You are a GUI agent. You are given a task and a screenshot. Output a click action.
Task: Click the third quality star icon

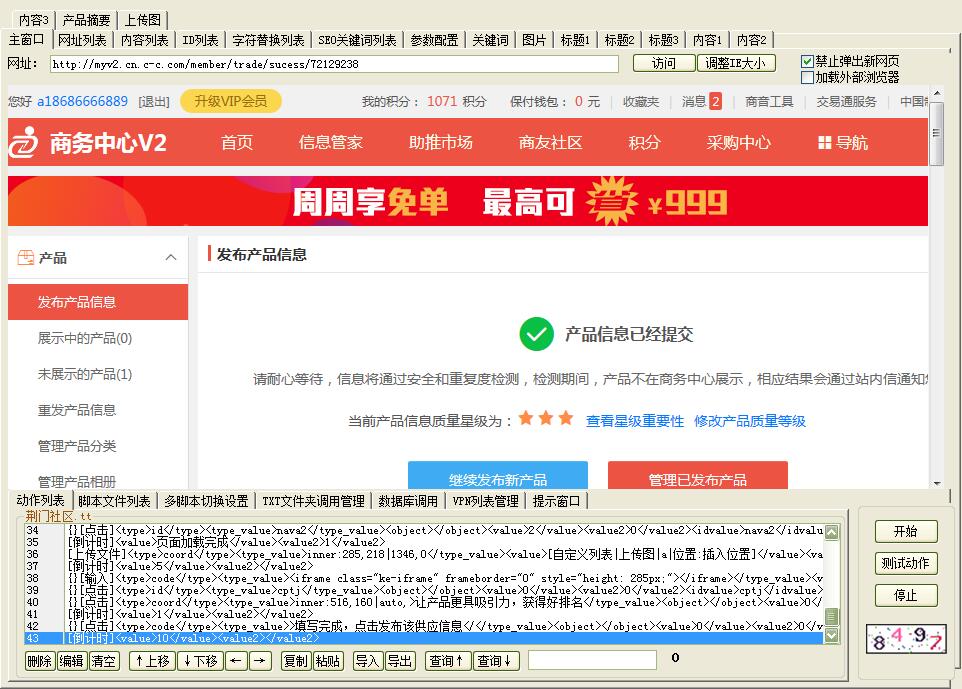[566, 418]
